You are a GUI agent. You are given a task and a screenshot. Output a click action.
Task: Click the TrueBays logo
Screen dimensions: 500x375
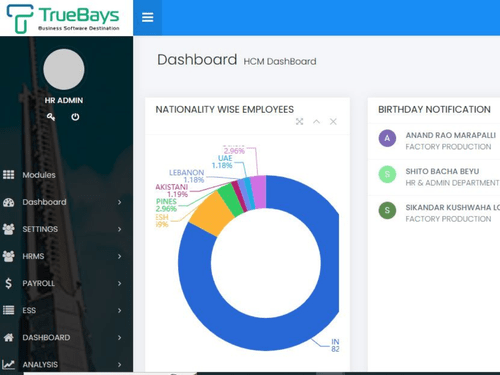[x=63, y=18]
